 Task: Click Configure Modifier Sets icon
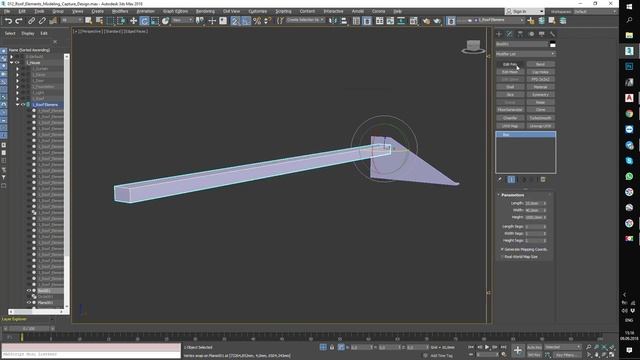pyautogui.click(x=543, y=179)
